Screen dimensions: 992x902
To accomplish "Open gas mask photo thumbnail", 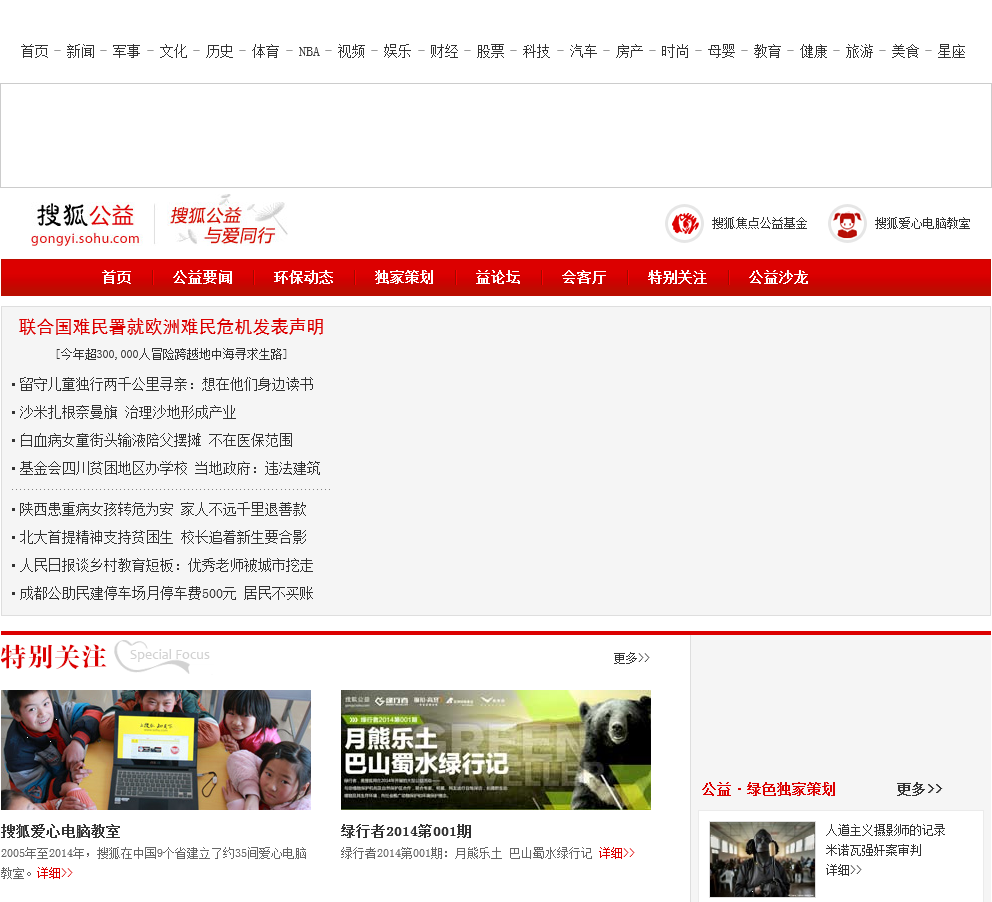I will point(762,859).
